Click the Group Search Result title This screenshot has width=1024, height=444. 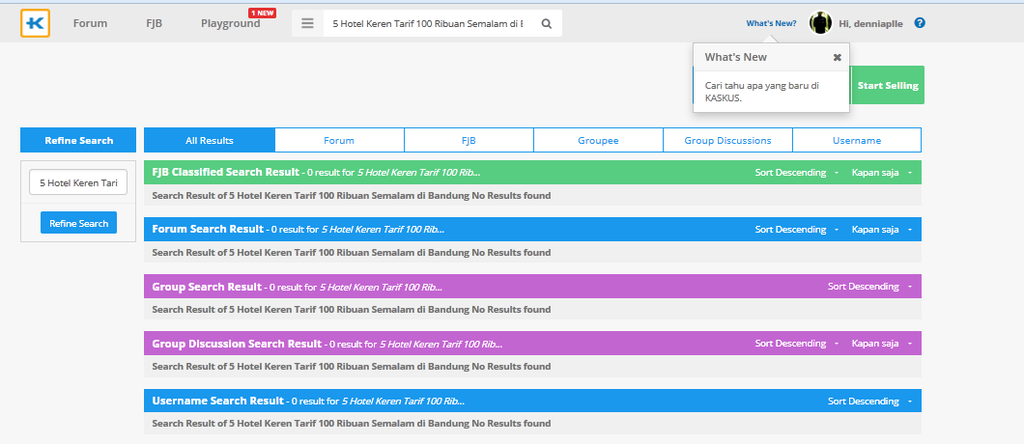207,287
